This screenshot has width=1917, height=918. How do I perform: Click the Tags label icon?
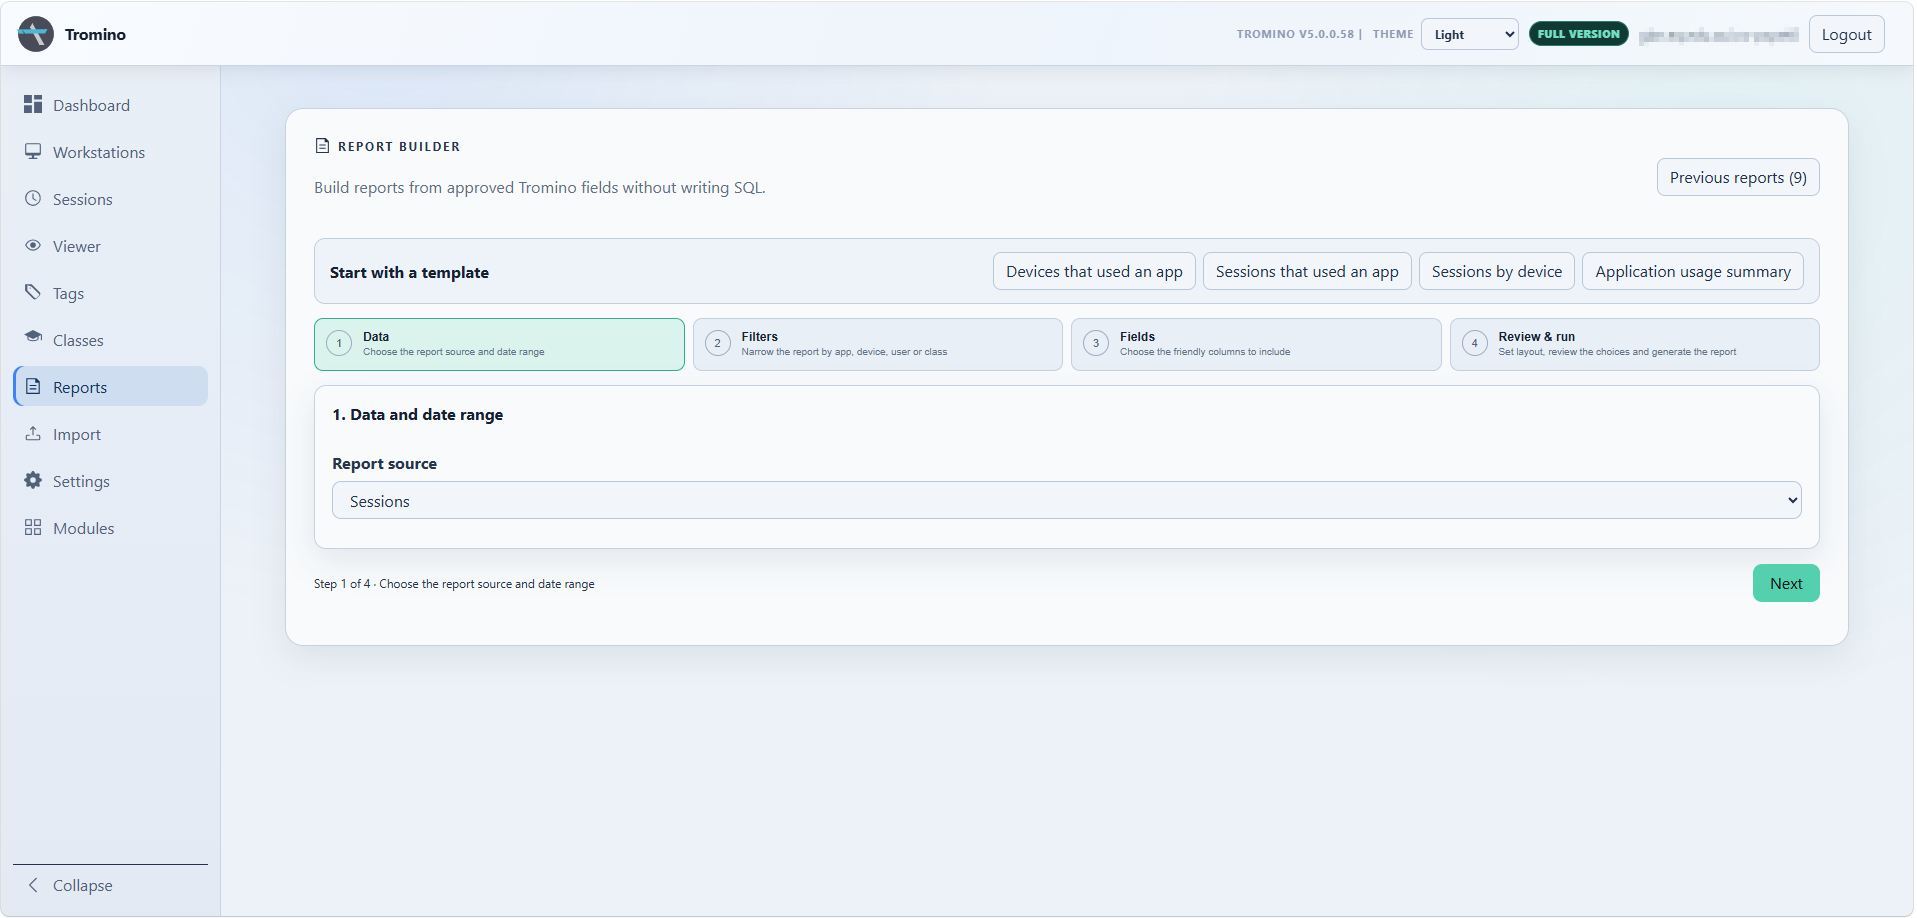click(x=33, y=293)
